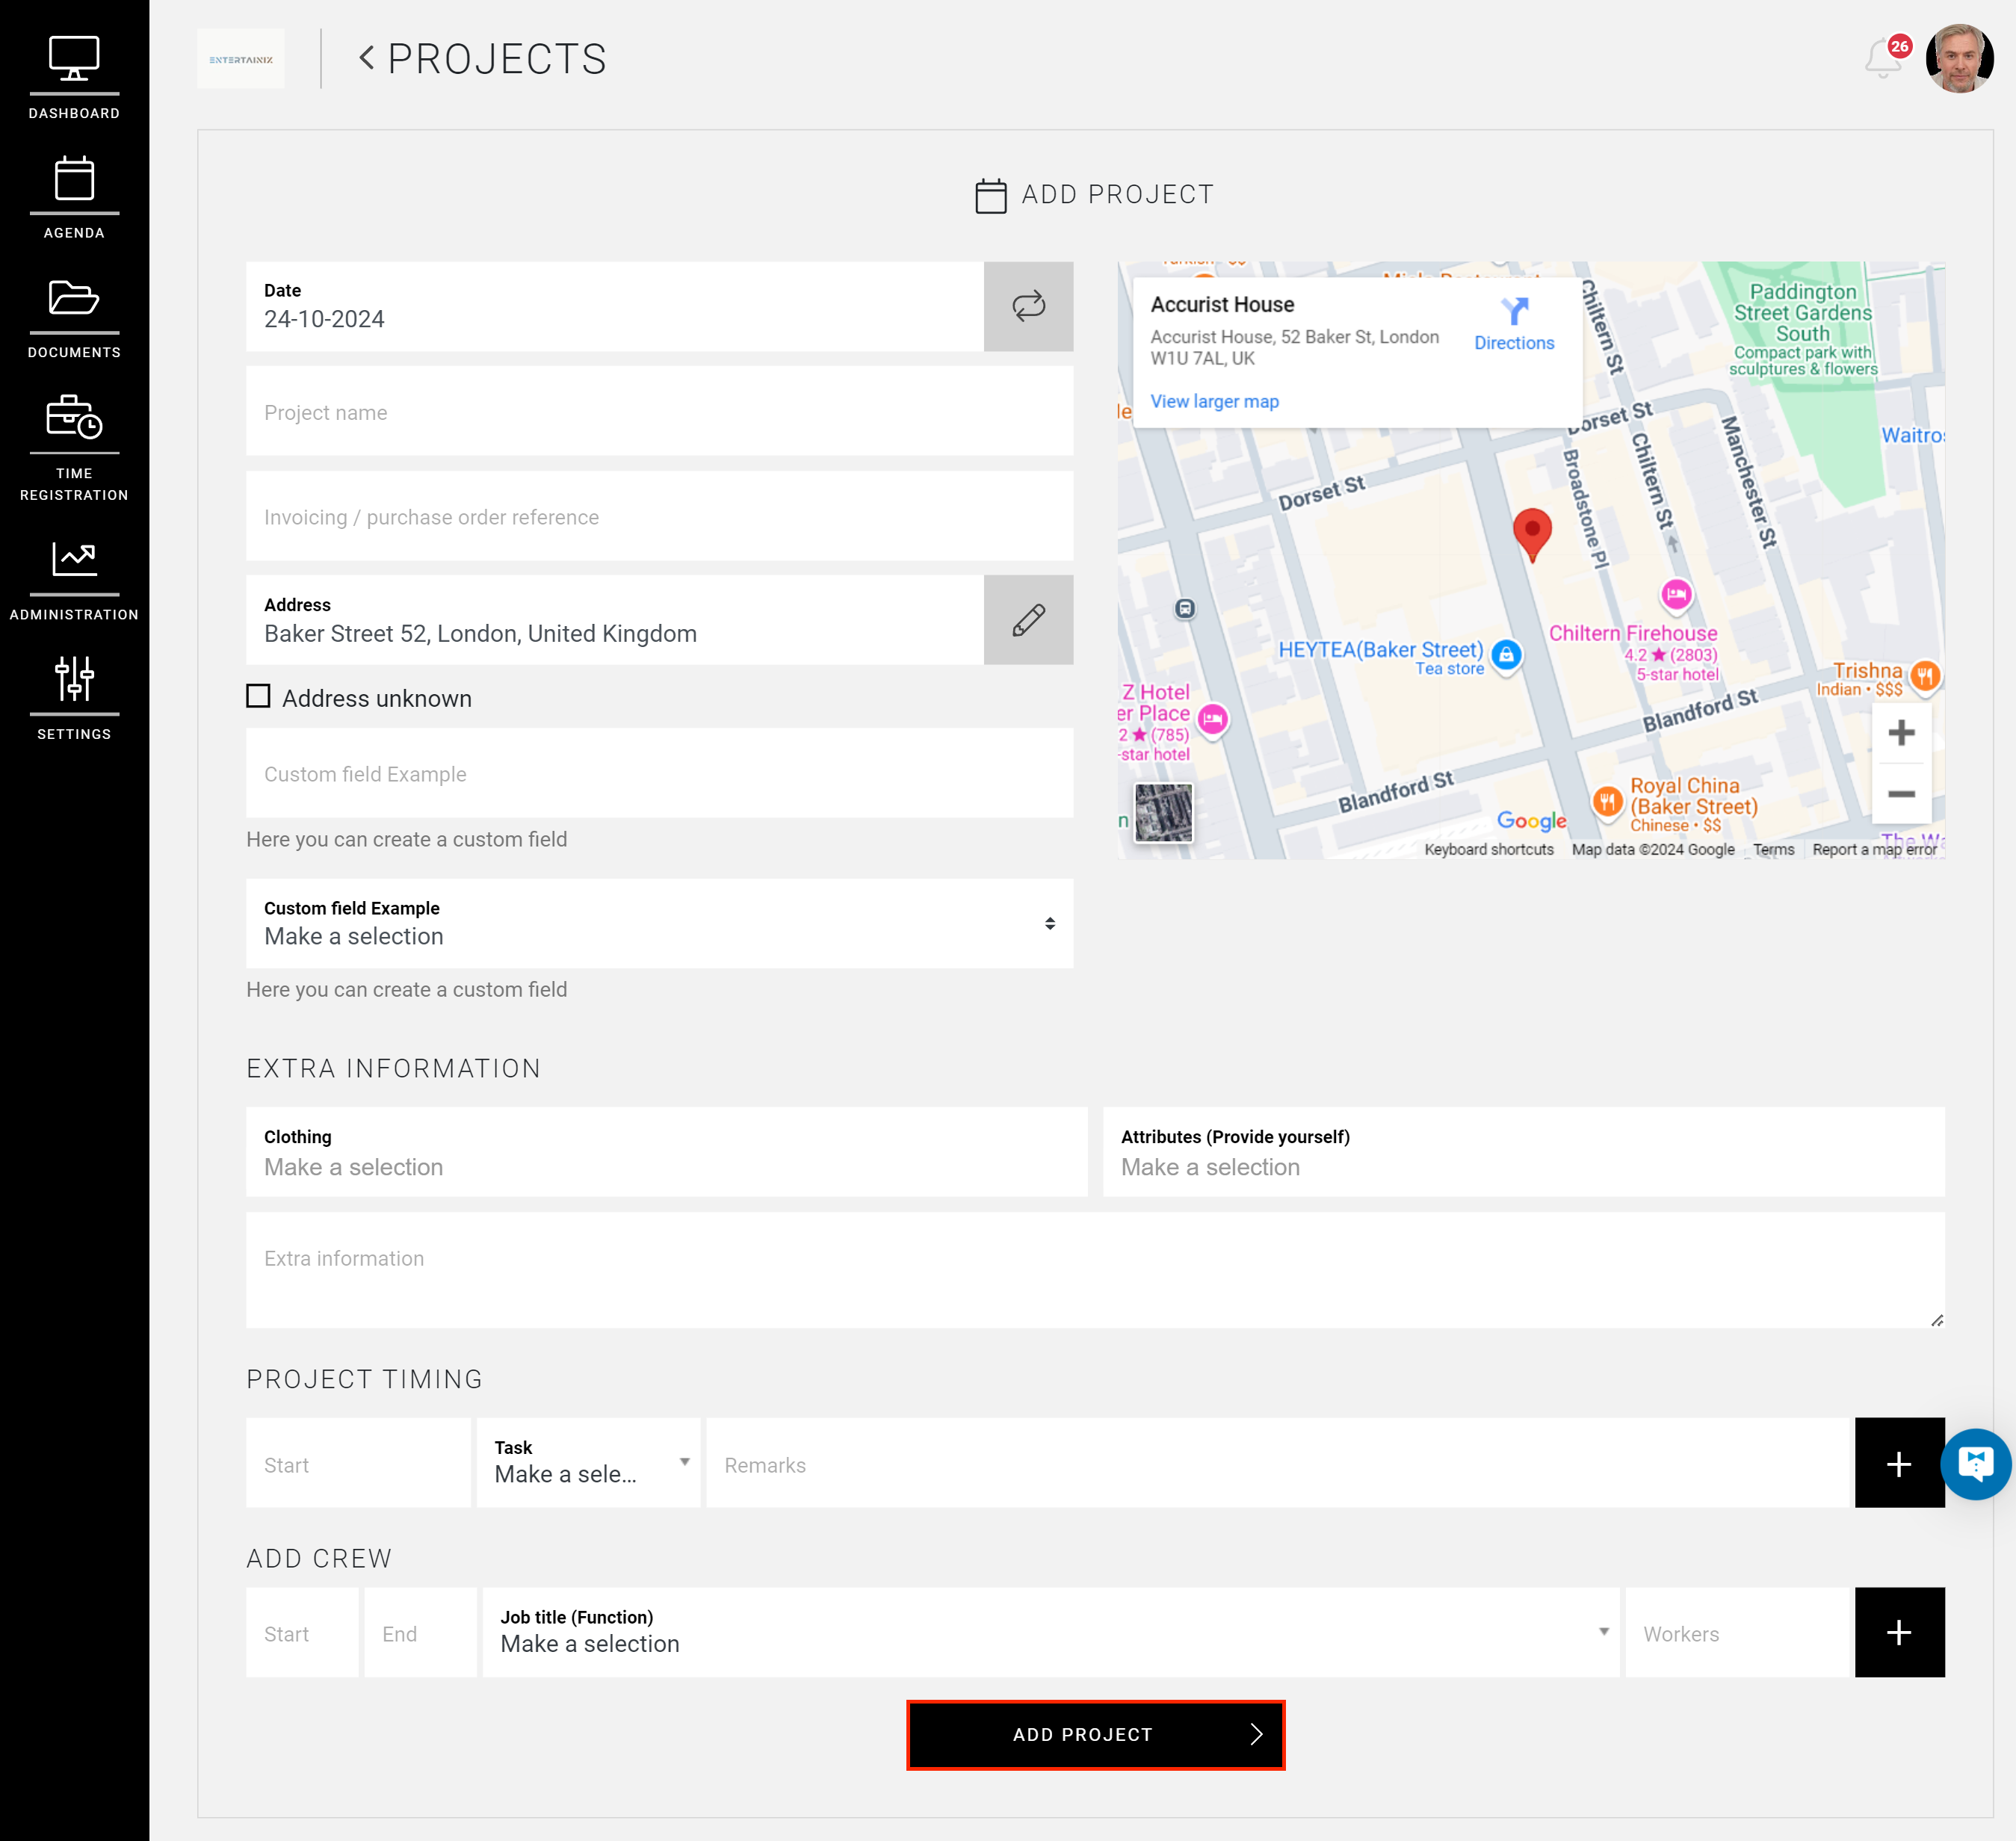Open the Agenda calendar icon
Viewport: 2016px width, 1841px height.
[74, 180]
